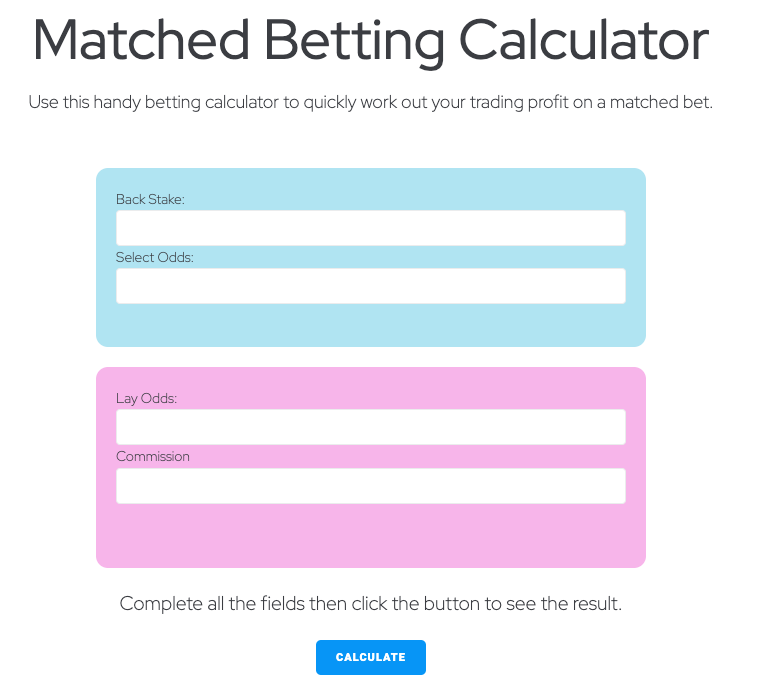Viewport: 775px width, 694px height.
Task: Click blue panel's empty area below Select Odds
Action: pyautogui.click(x=370, y=325)
